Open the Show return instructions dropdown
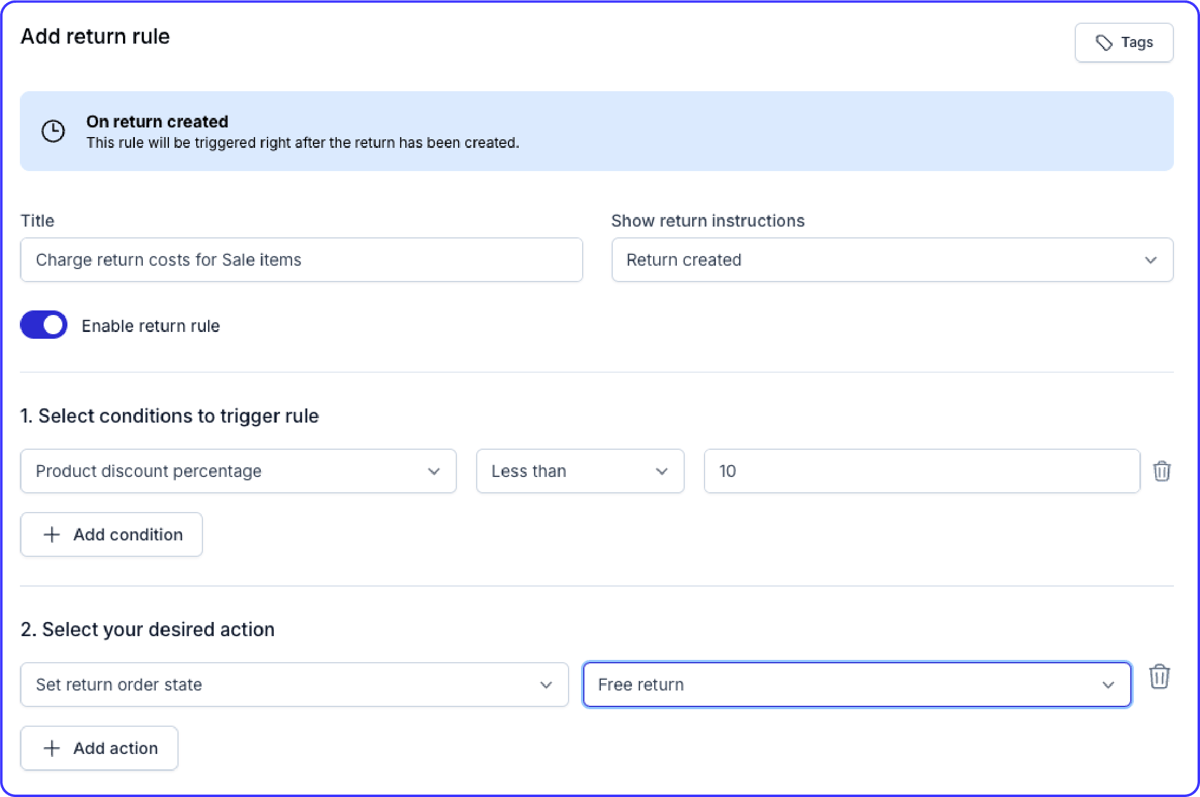This screenshot has height=797, width=1200. coord(892,260)
